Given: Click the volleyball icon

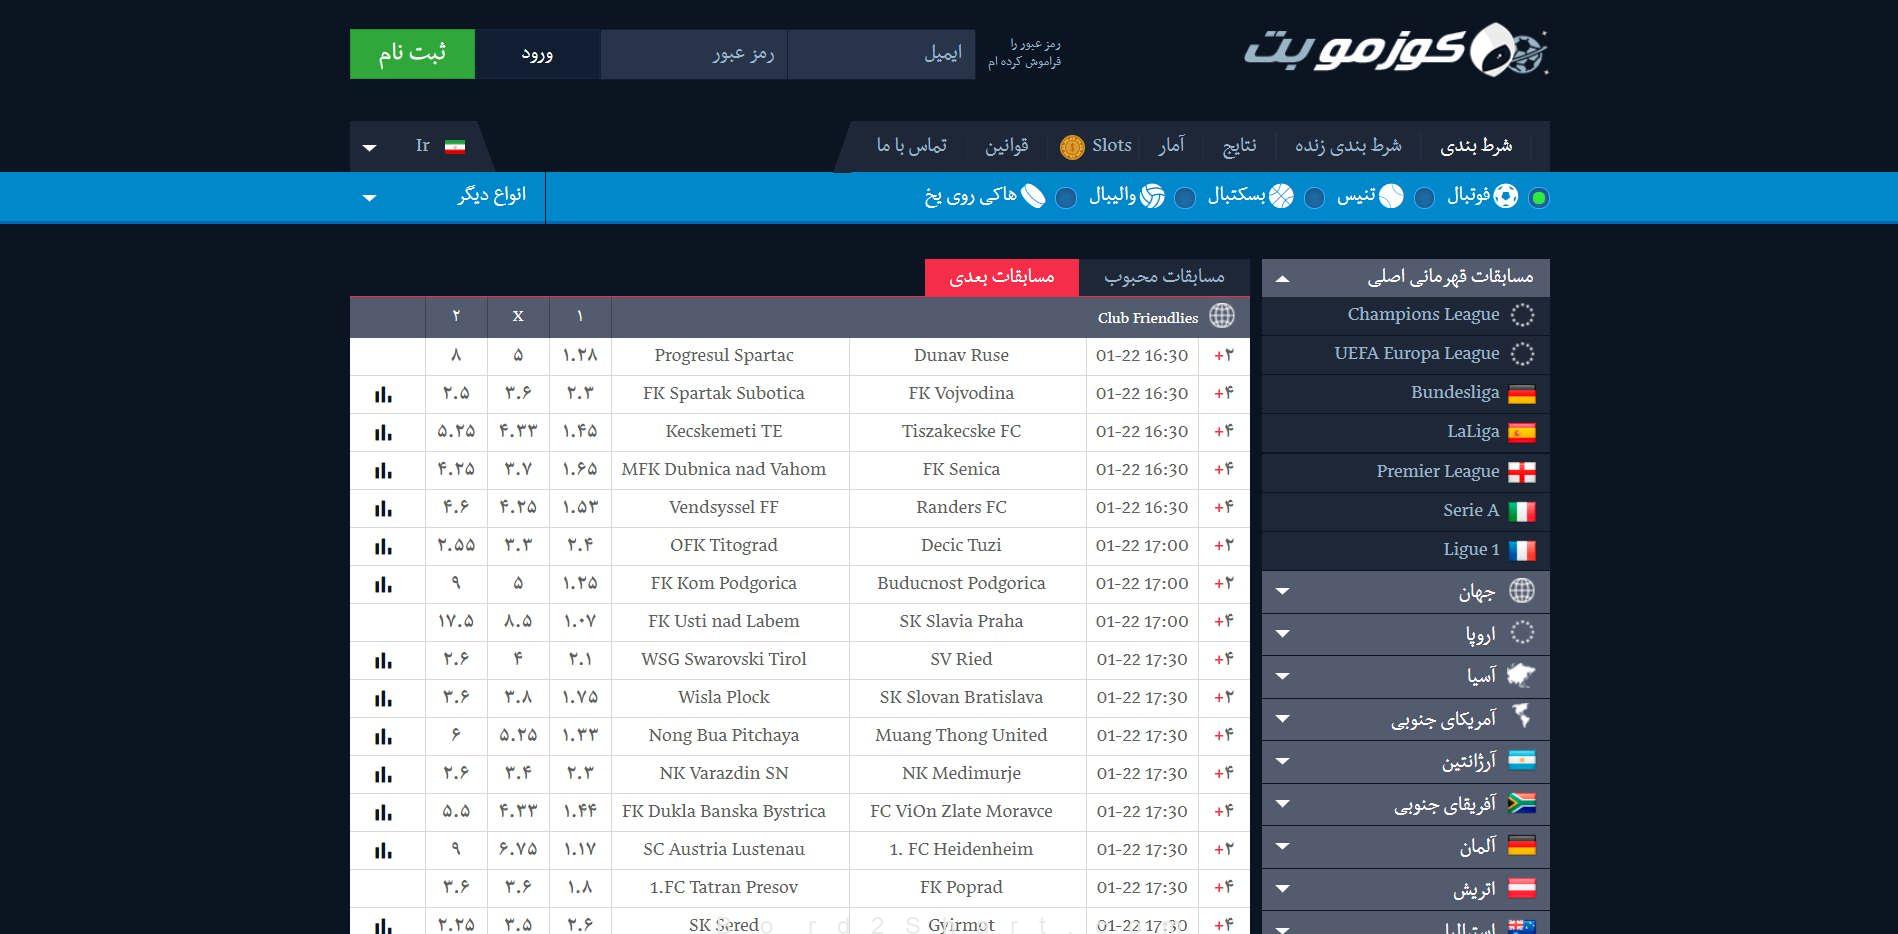Looking at the screenshot, I should [1152, 196].
